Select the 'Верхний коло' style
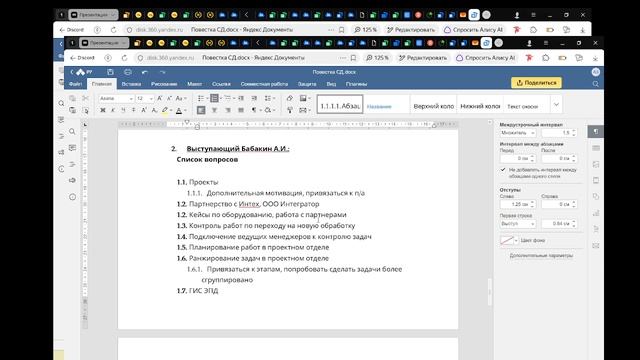 (433, 106)
